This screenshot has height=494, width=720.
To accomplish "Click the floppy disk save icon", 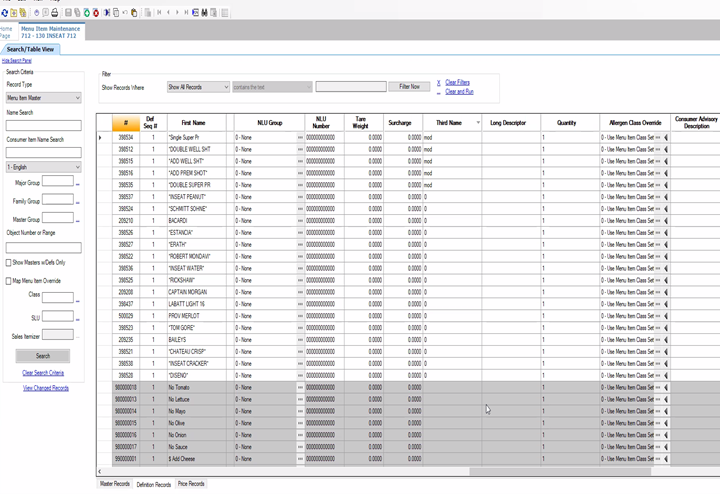I will pyautogui.click(x=68, y=13).
